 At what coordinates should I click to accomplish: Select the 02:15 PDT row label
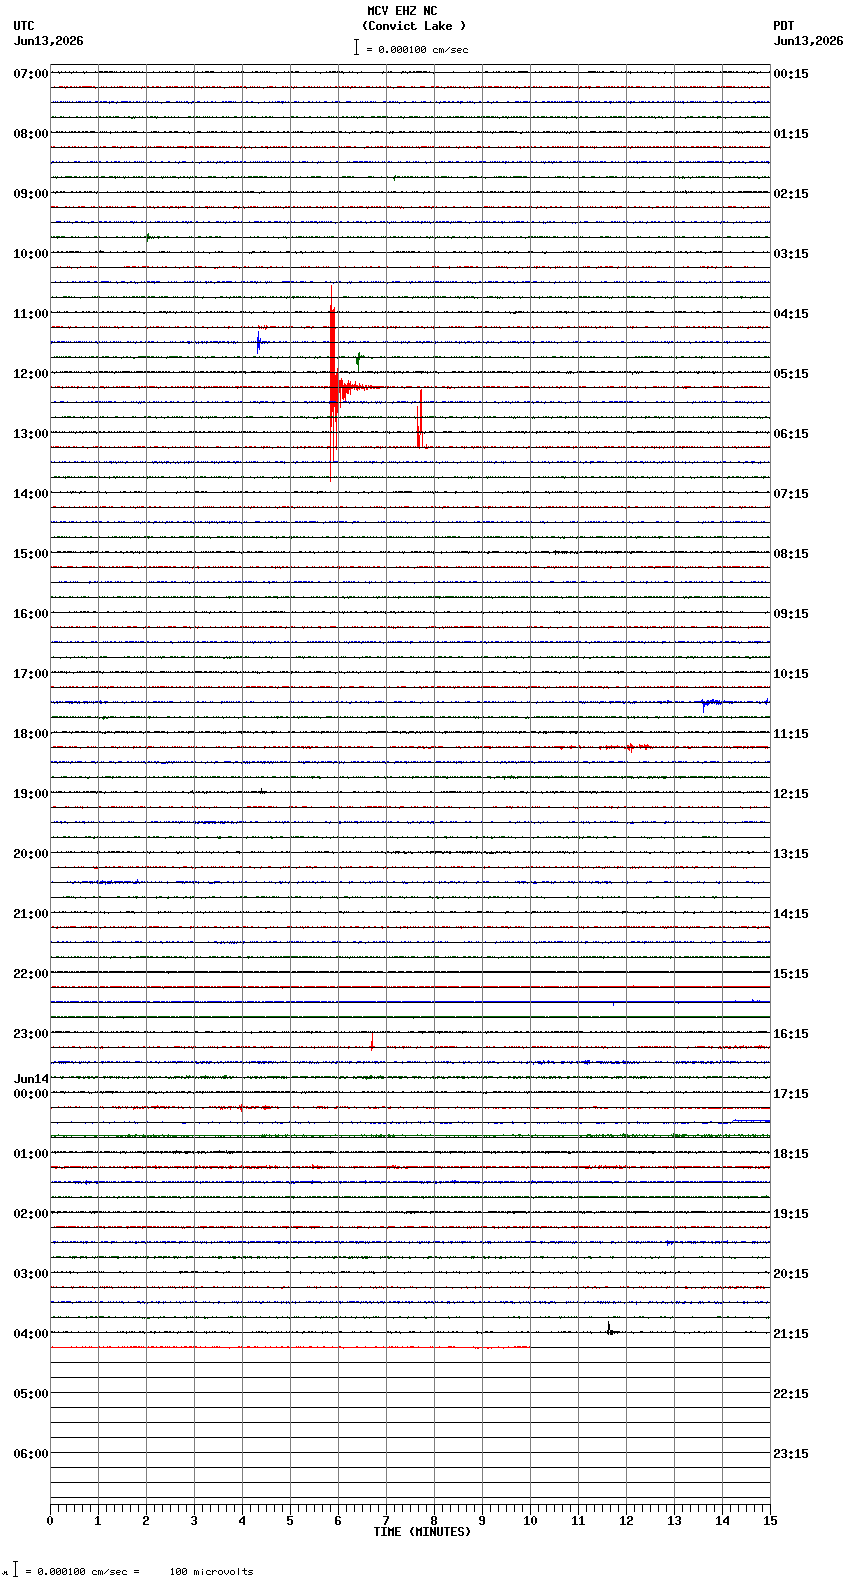791,194
